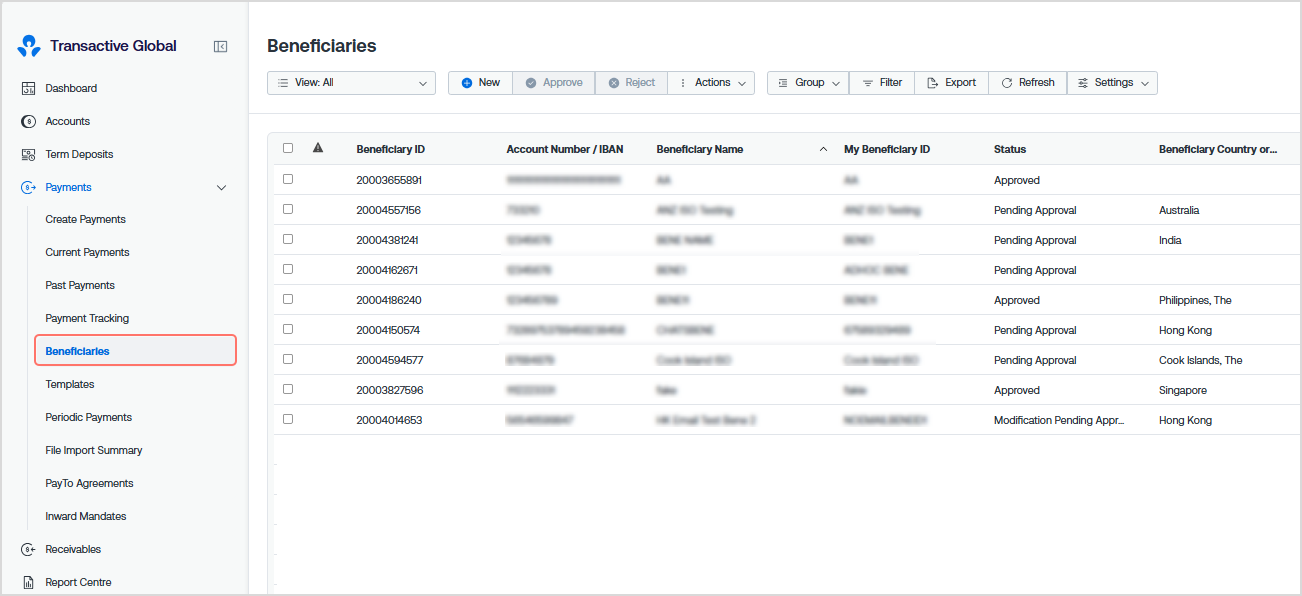Open the View: All dropdown
The image size is (1302, 596).
click(351, 83)
